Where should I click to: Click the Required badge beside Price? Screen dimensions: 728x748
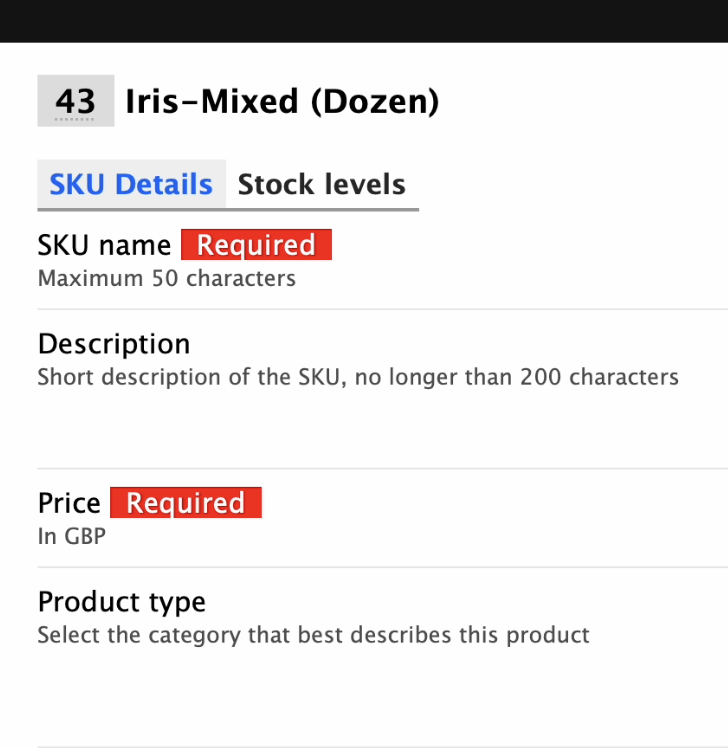(x=186, y=503)
